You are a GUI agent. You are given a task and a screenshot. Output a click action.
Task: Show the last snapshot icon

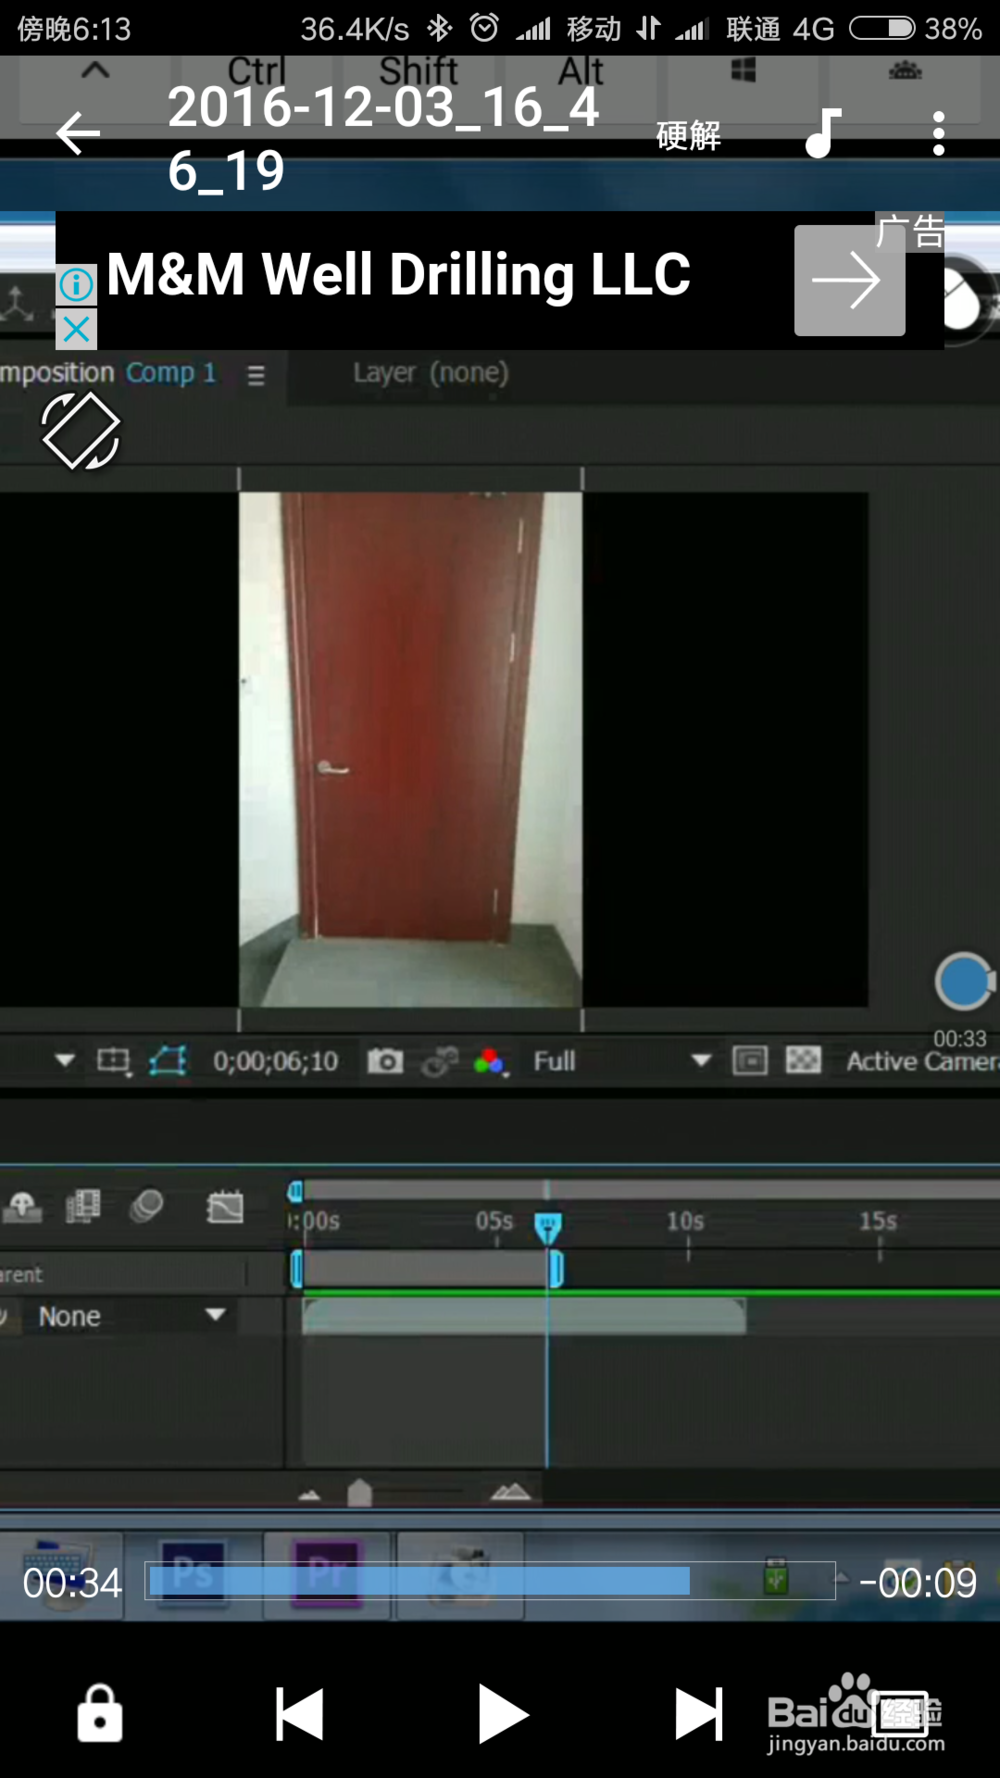[440, 1061]
